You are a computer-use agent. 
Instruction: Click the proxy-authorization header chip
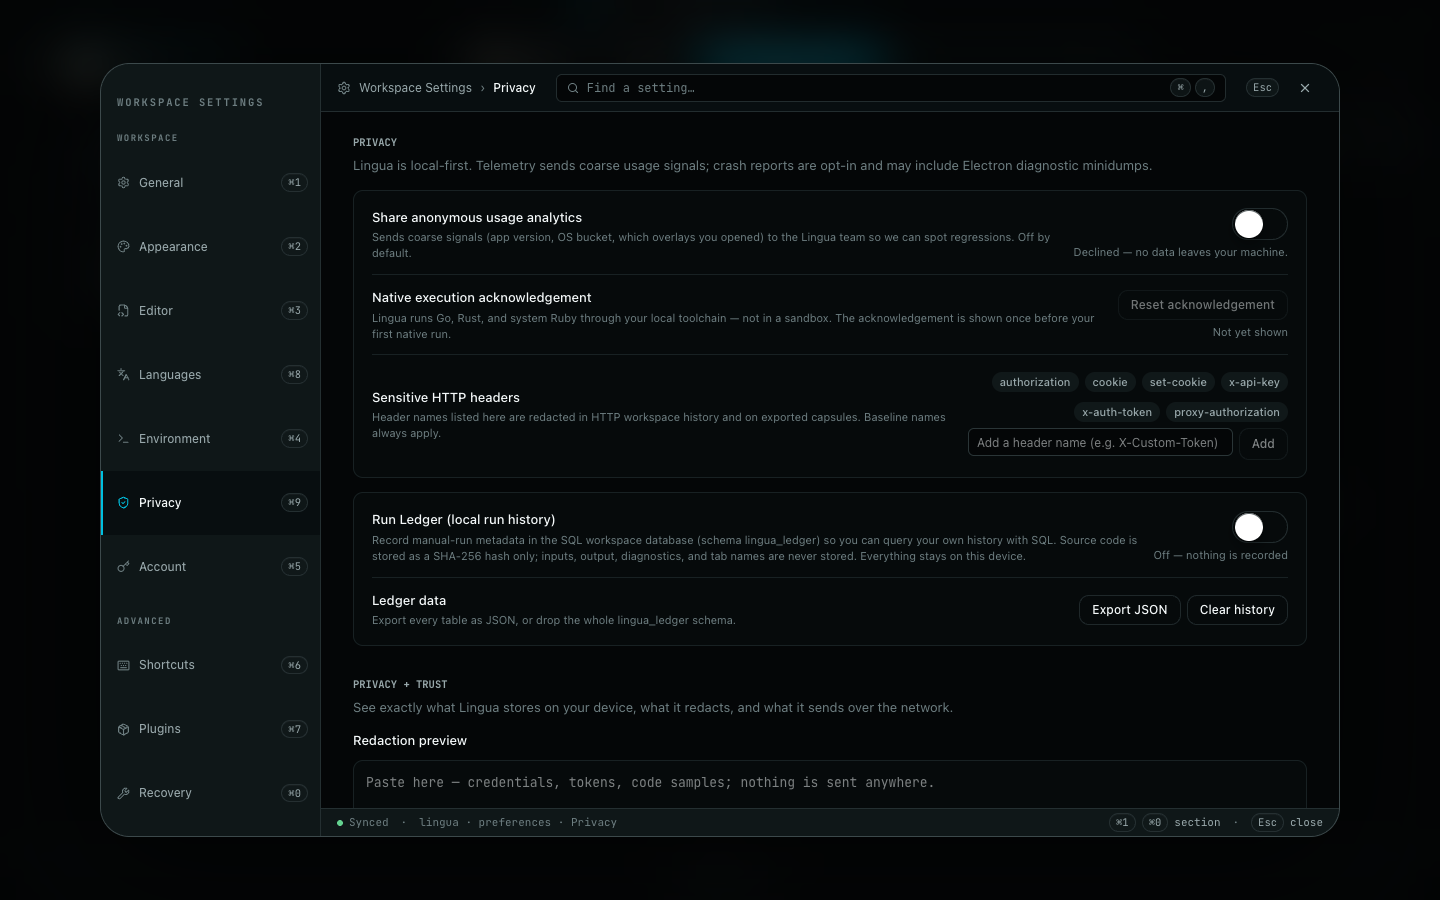point(1227,412)
